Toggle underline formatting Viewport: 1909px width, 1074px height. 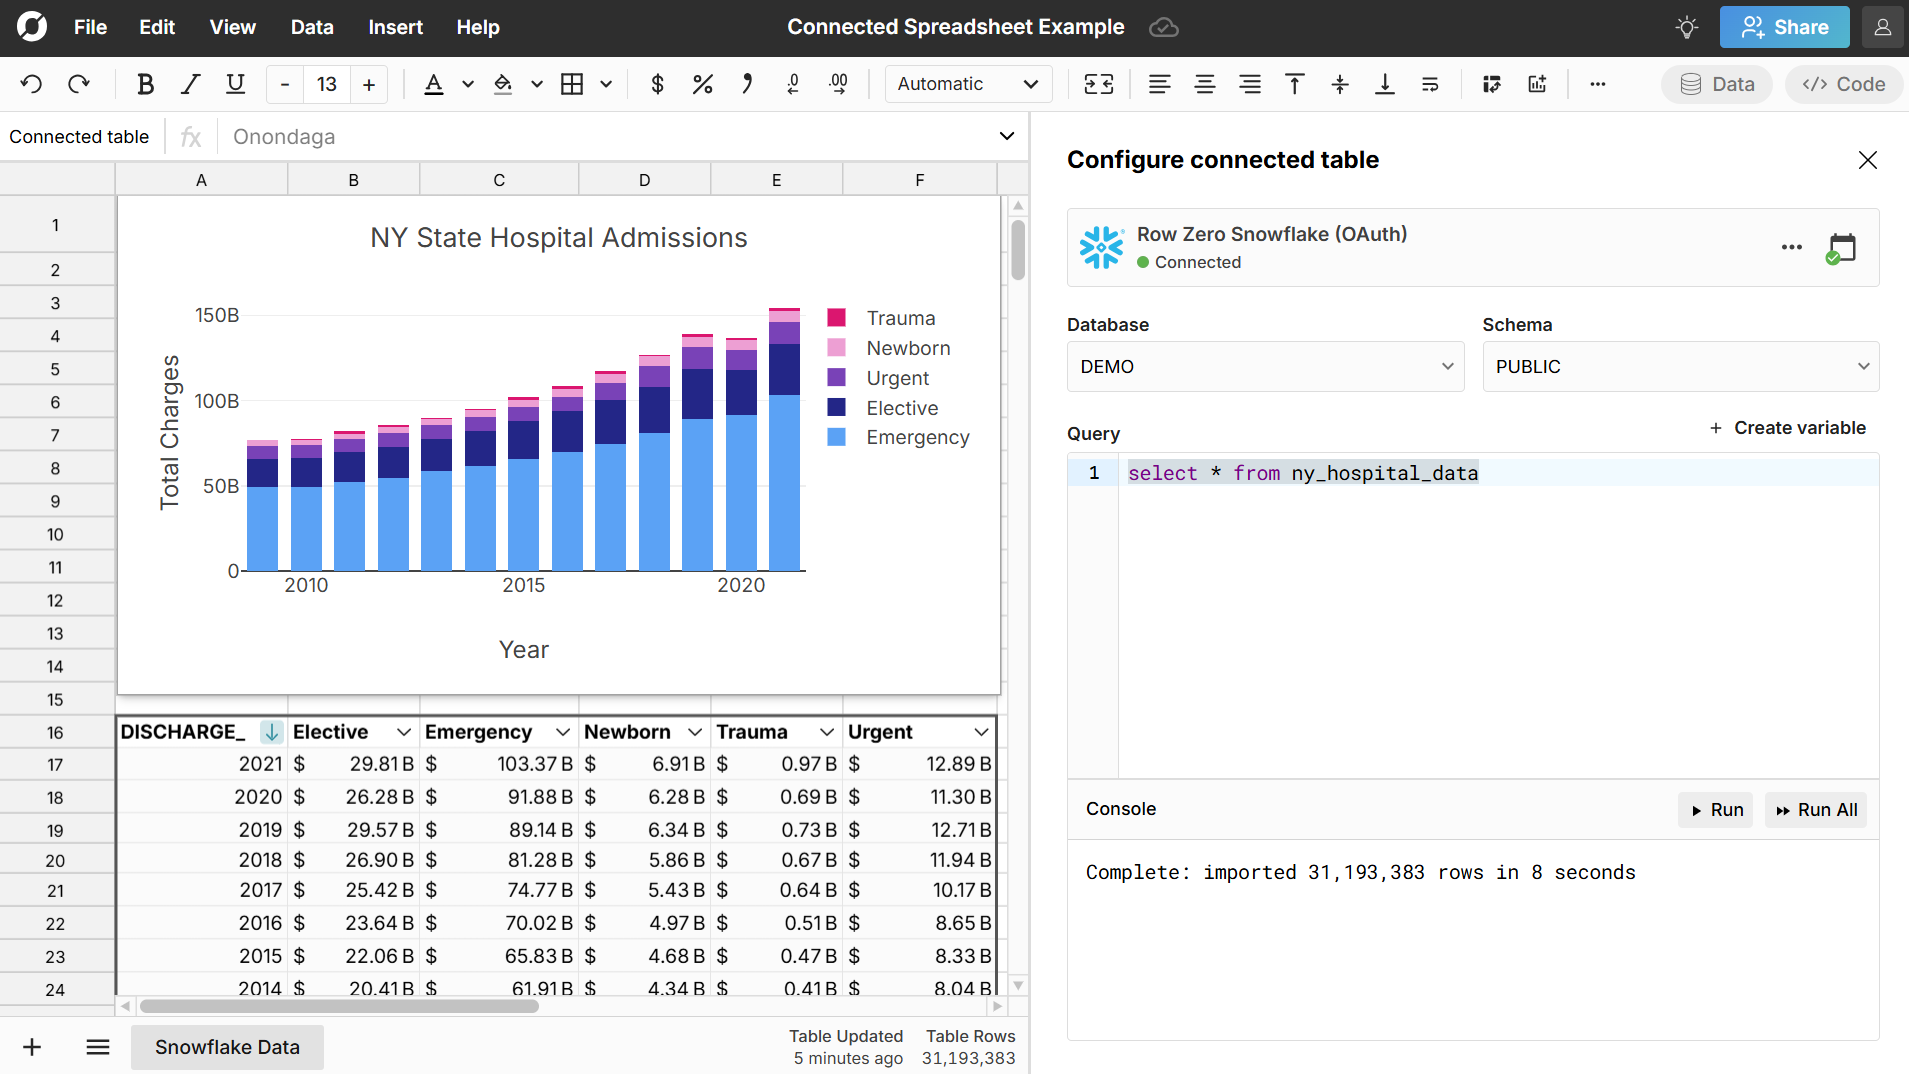pos(235,84)
